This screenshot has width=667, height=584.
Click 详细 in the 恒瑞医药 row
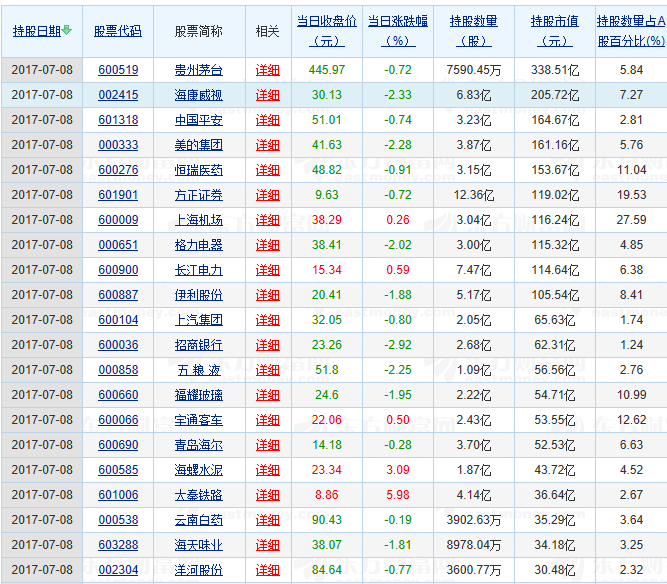pos(268,170)
